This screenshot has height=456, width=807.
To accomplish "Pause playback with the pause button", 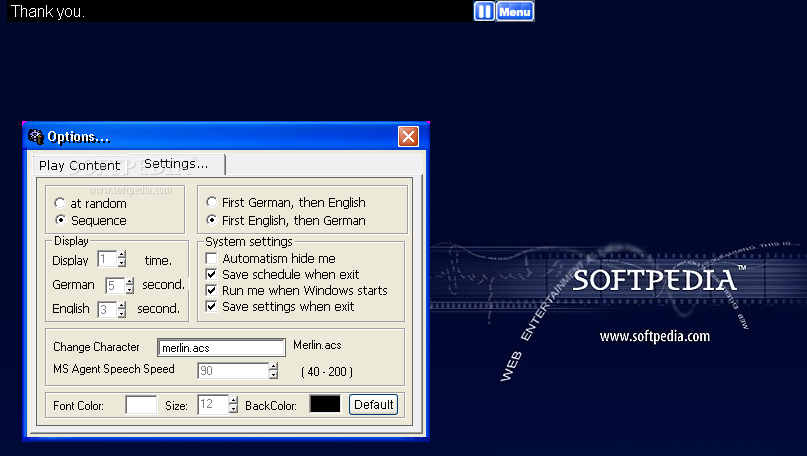I will coord(484,11).
